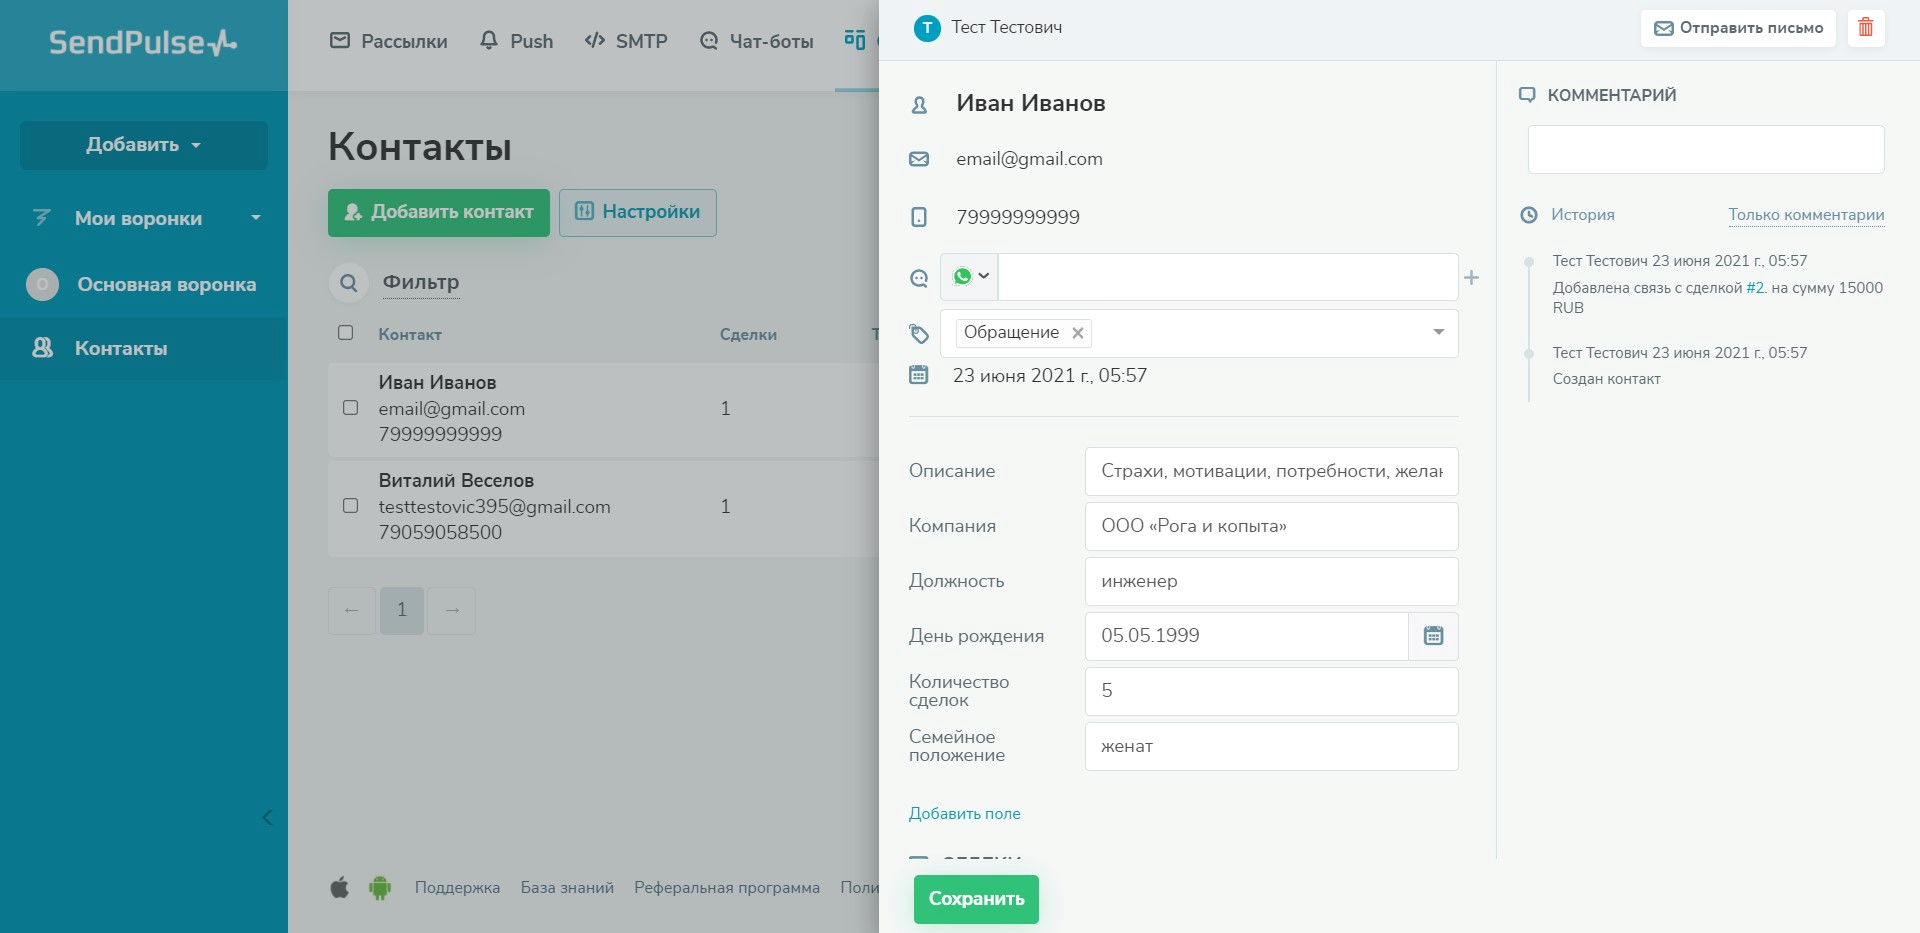Open the Фильтр link
Screen dimensions: 1920x933
tap(421, 283)
